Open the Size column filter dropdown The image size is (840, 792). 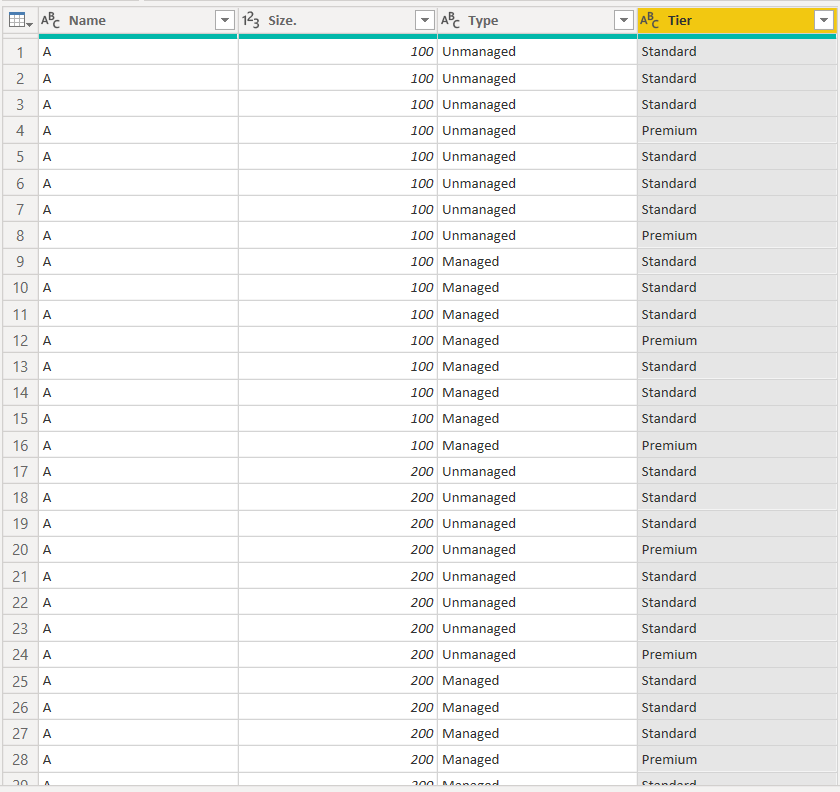point(424,20)
